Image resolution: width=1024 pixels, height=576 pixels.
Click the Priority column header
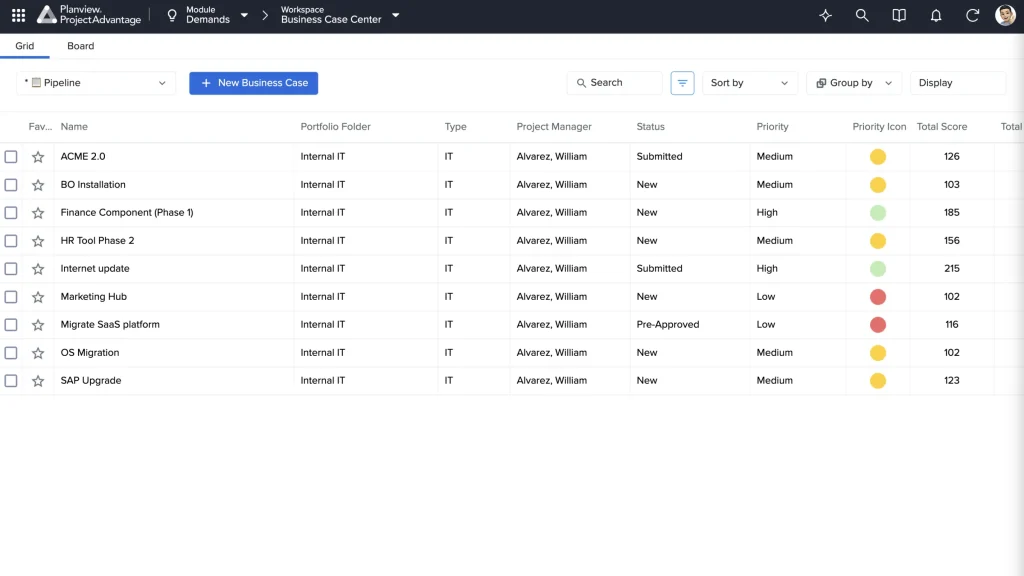click(x=772, y=127)
